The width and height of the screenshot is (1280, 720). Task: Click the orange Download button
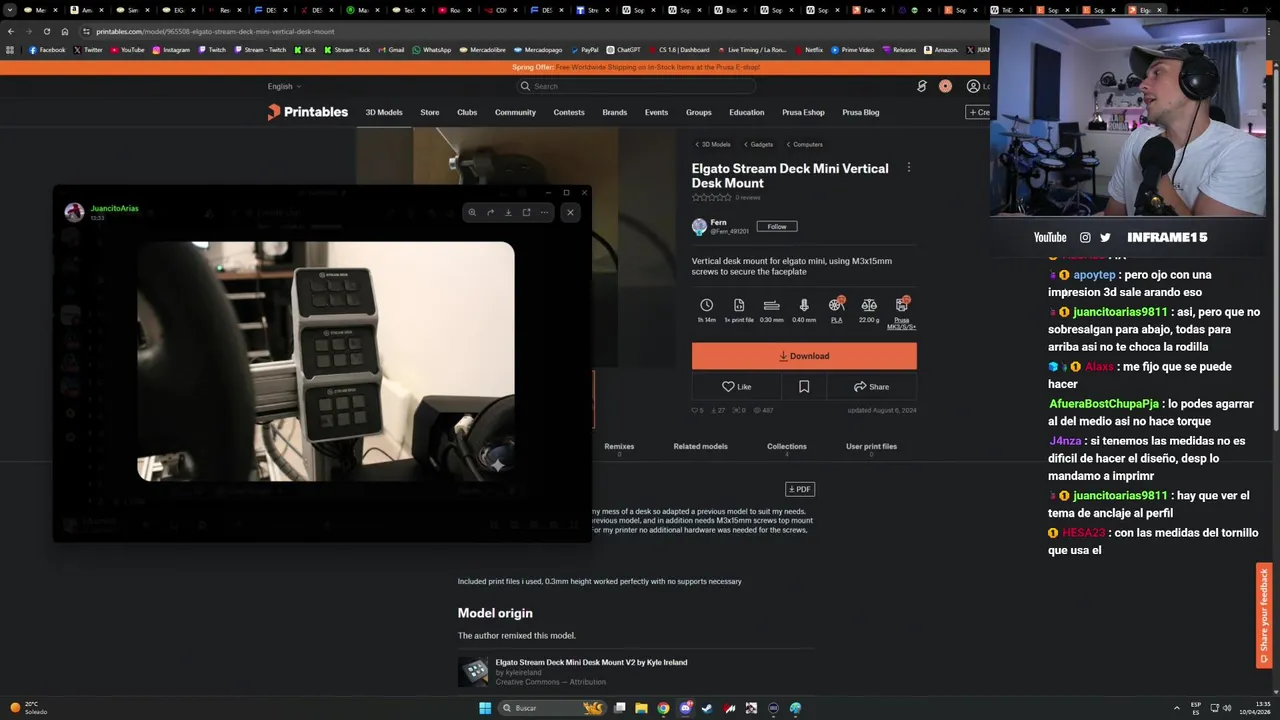(804, 356)
